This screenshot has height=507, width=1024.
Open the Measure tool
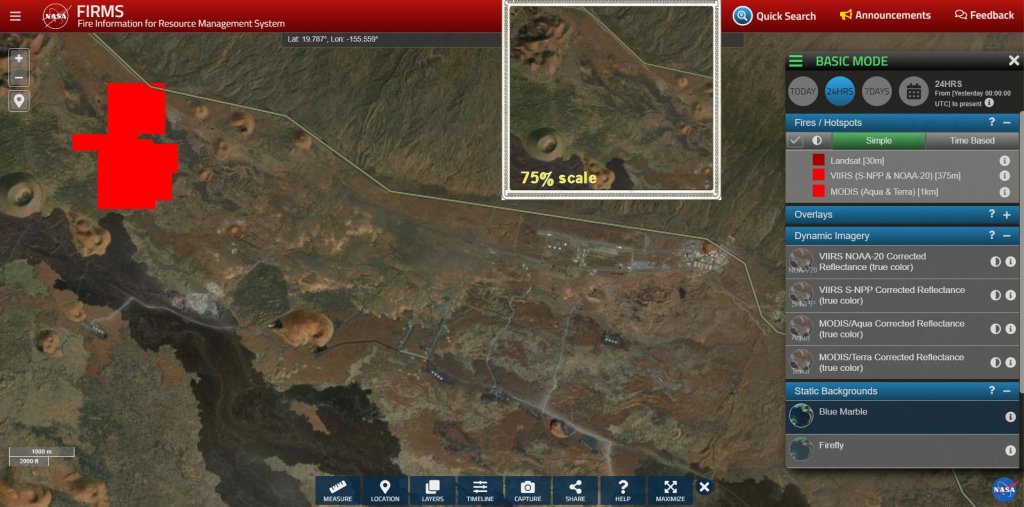pyautogui.click(x=337, y=490)
